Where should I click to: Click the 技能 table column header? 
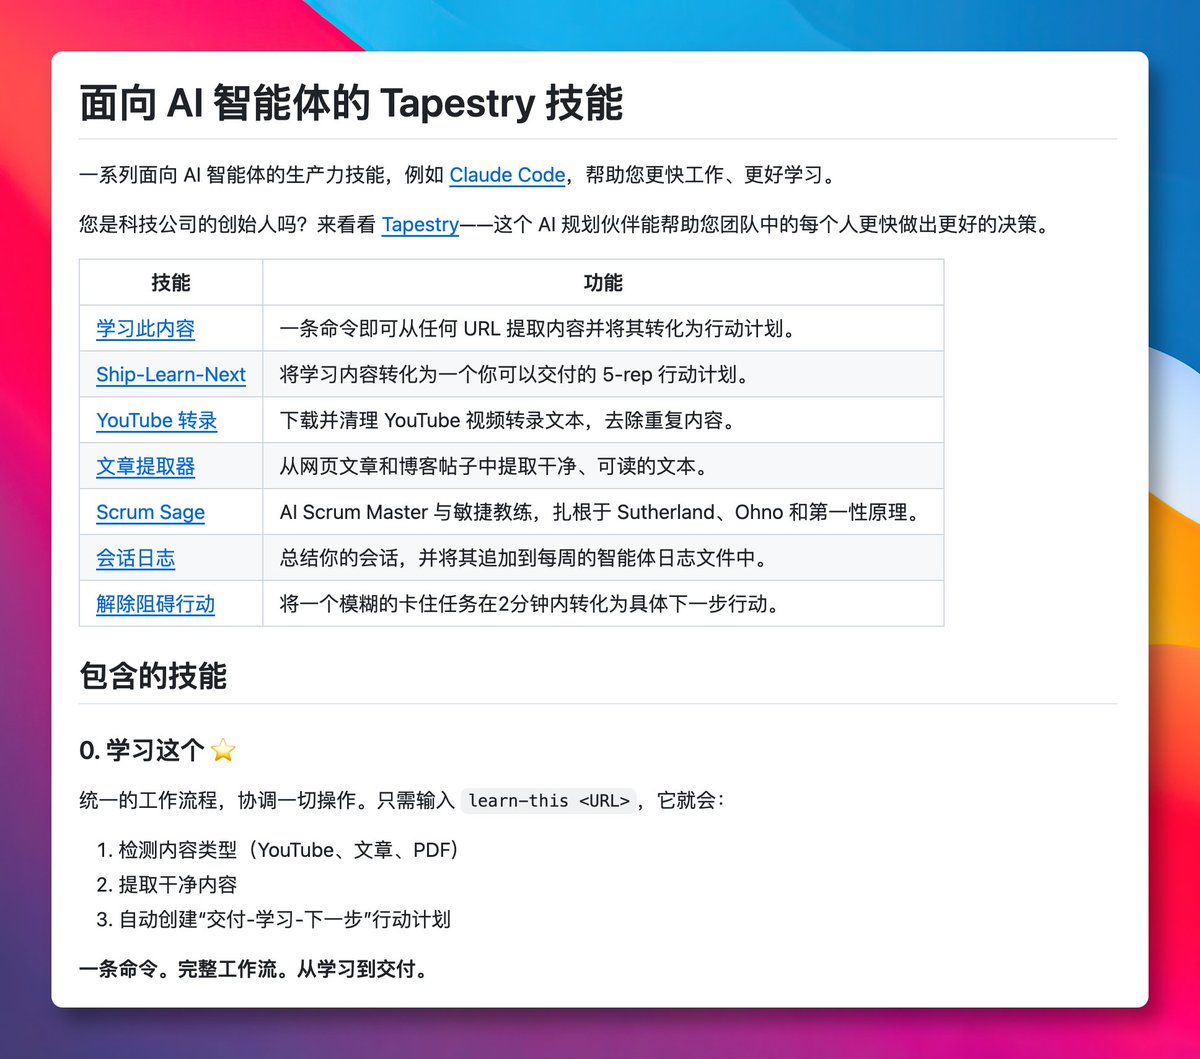click(x=171, y=283)
